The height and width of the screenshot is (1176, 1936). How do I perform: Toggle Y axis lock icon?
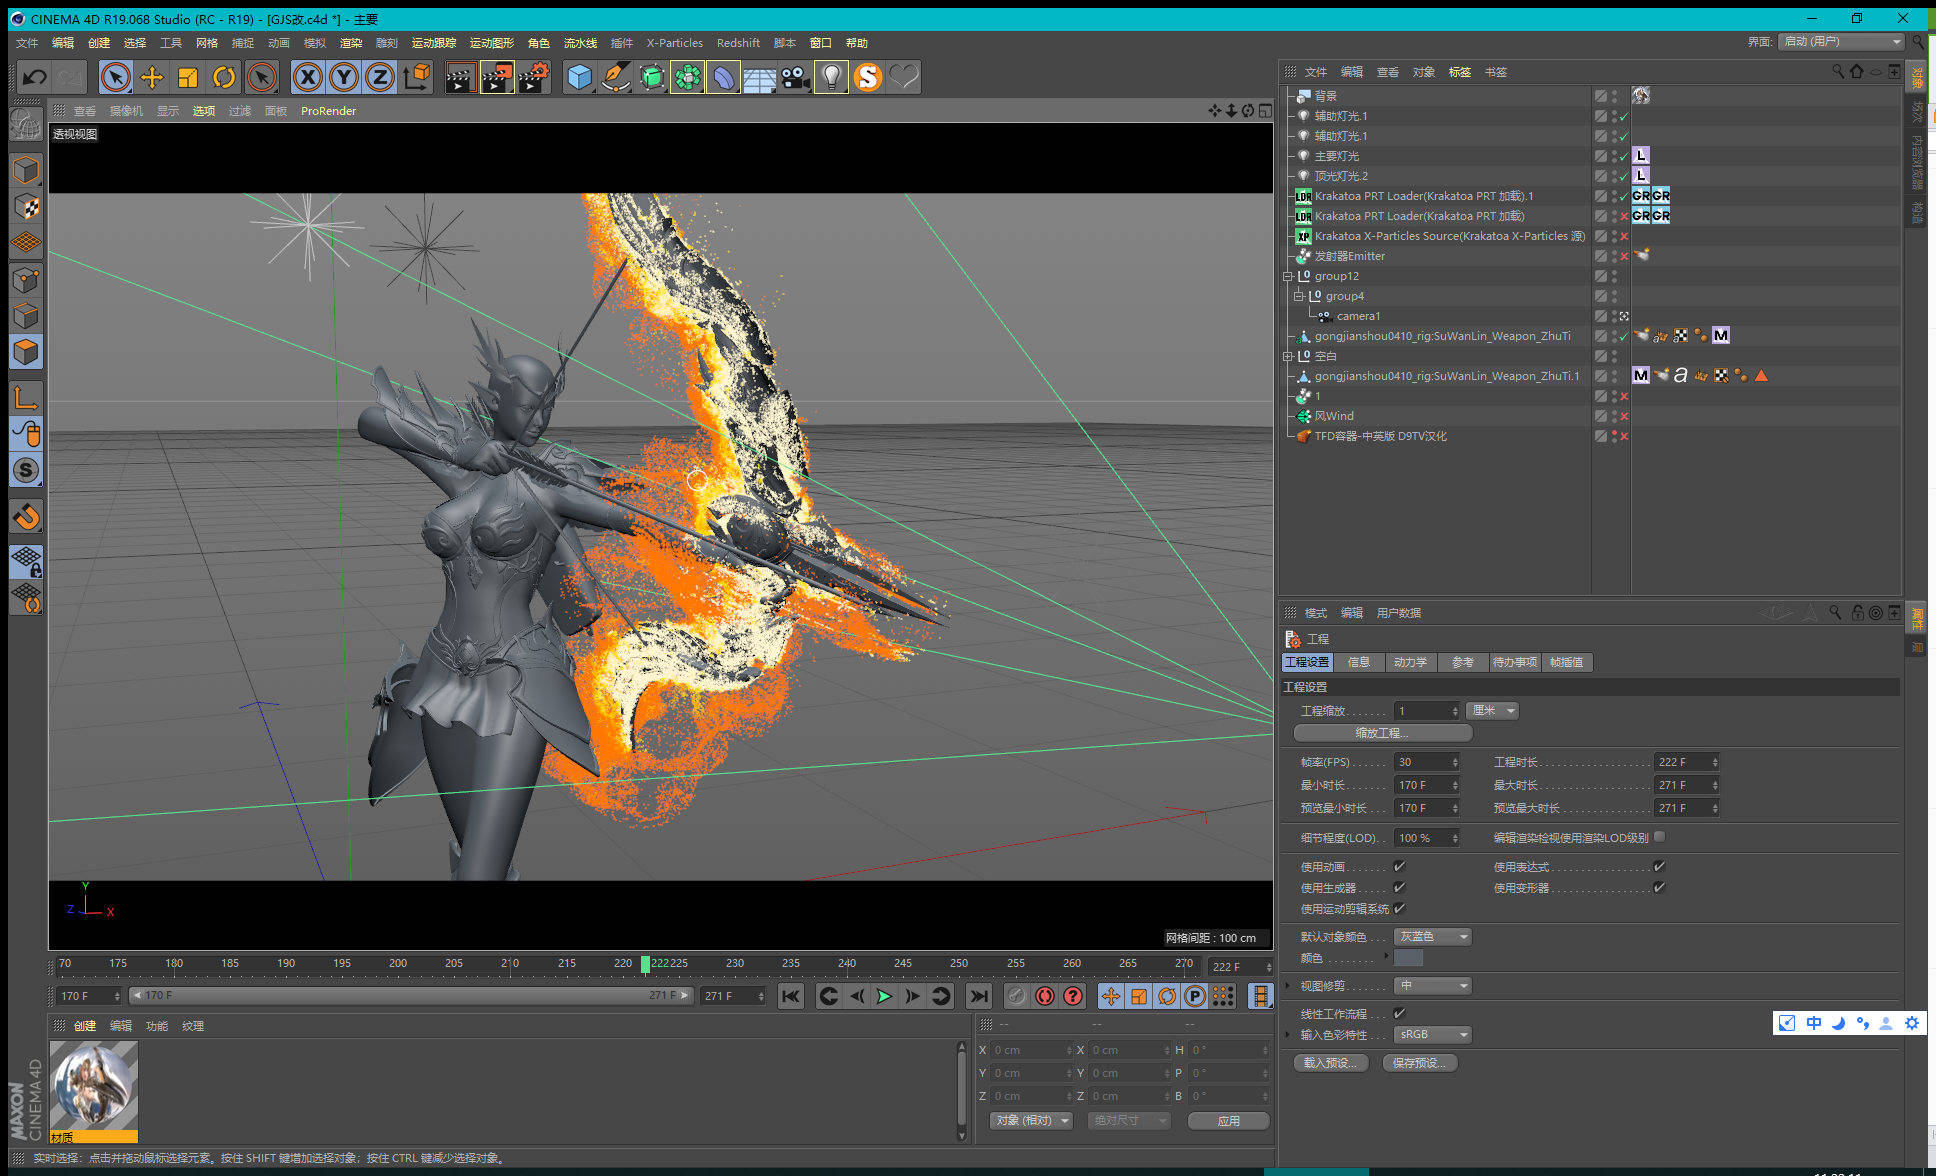click(x=344, y=77)
